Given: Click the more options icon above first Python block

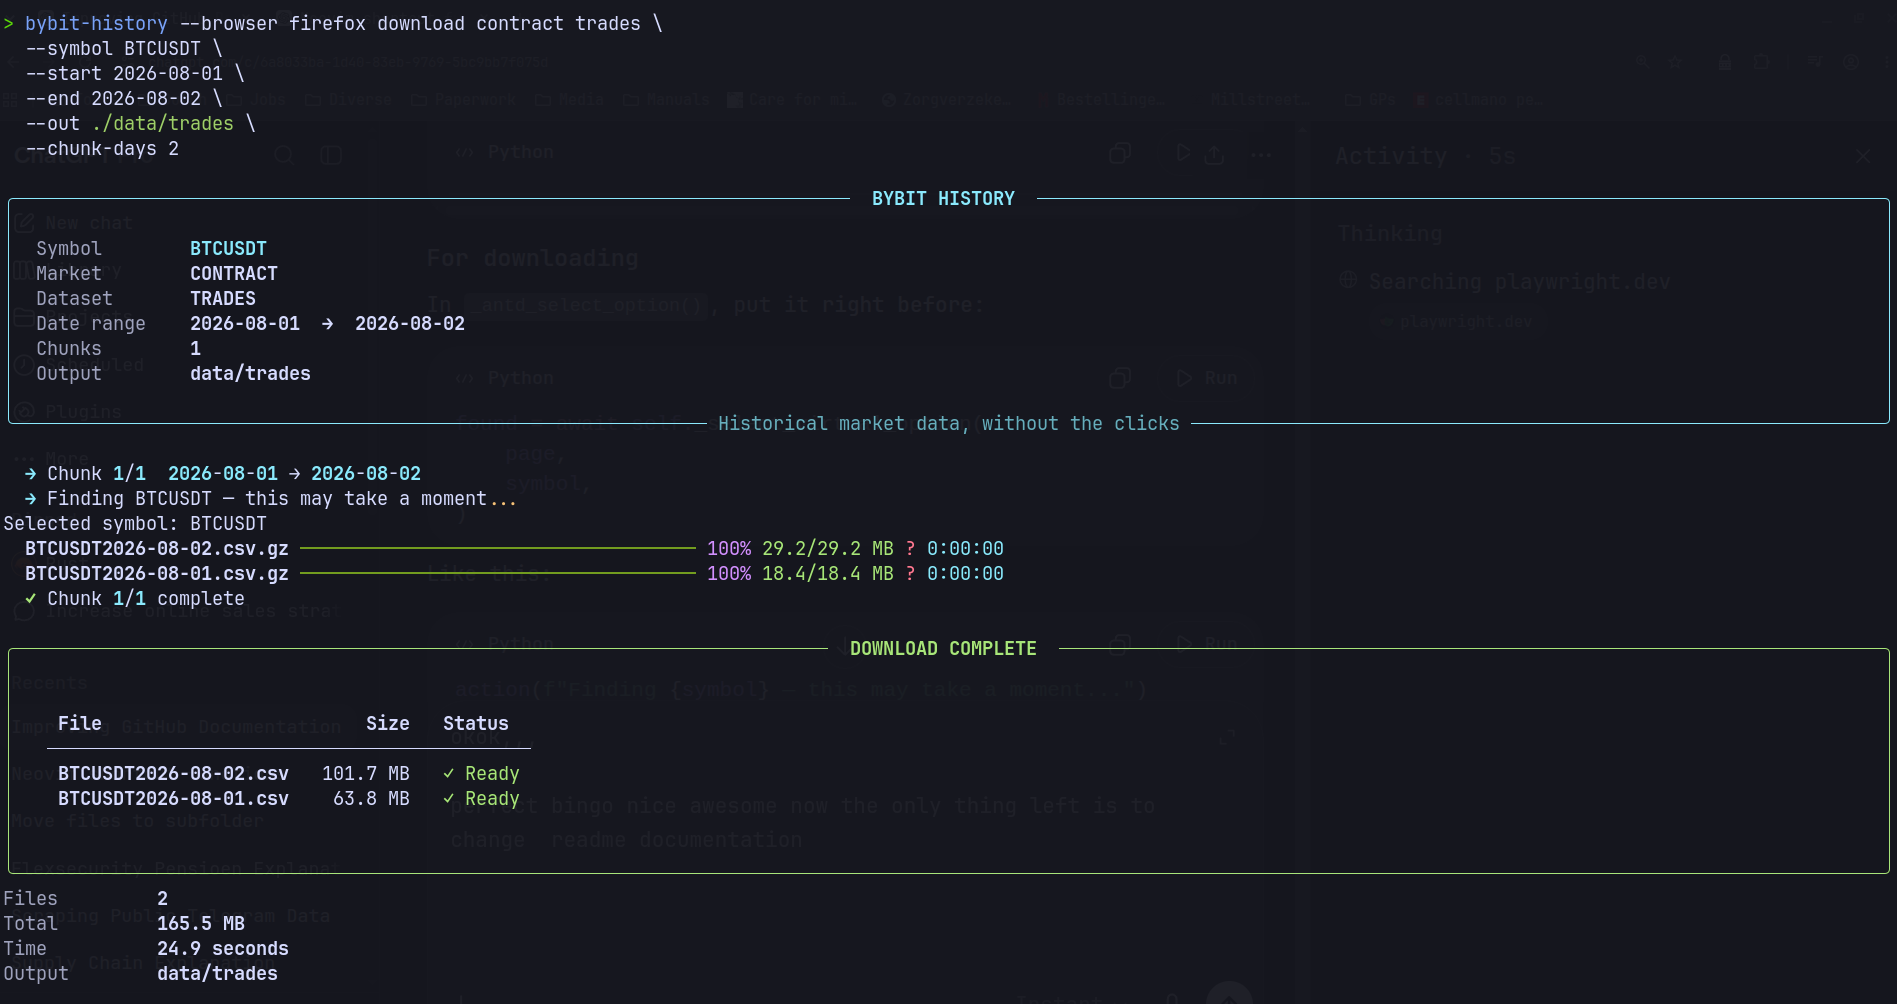Looking at the screenshot, I should (1261, 154).
